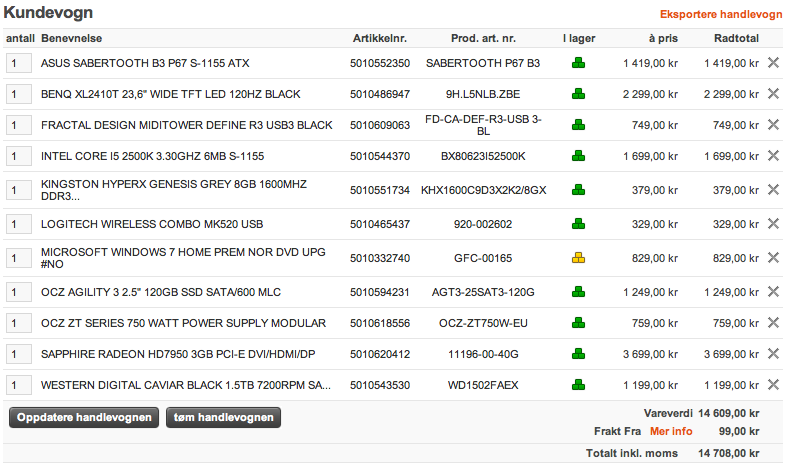Click the Prod. art. nr. column header
The width and height of the screenshot is (803, 464).
point(483,38)
